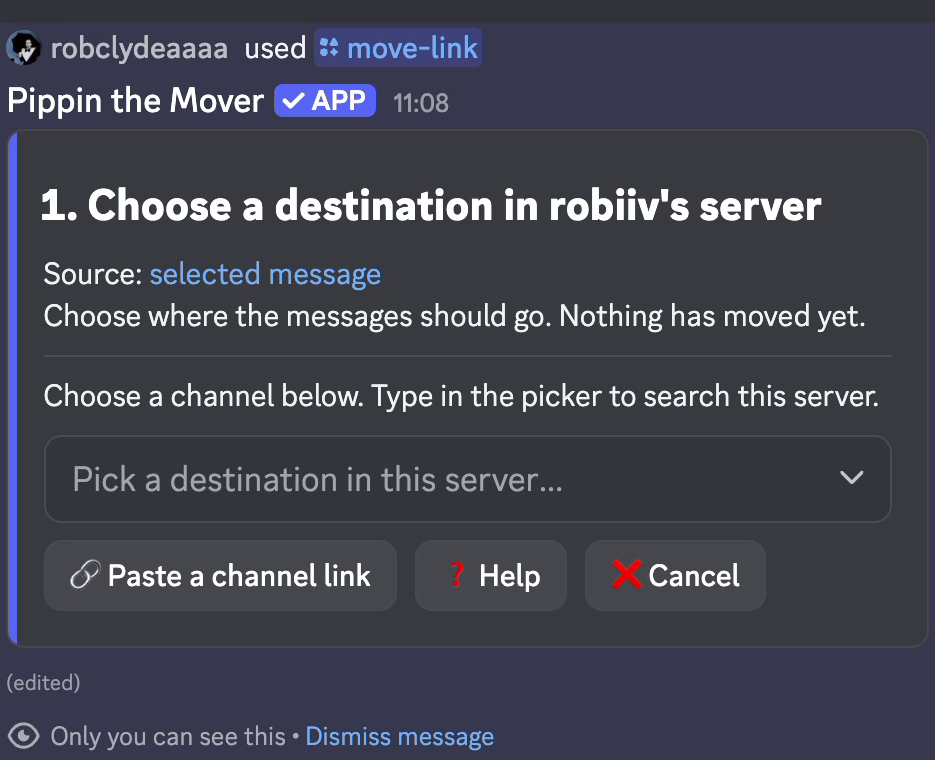Open the Pippin the Mover profile name
This screenshot has height=760, width=935.
click(x=135, y=100)
